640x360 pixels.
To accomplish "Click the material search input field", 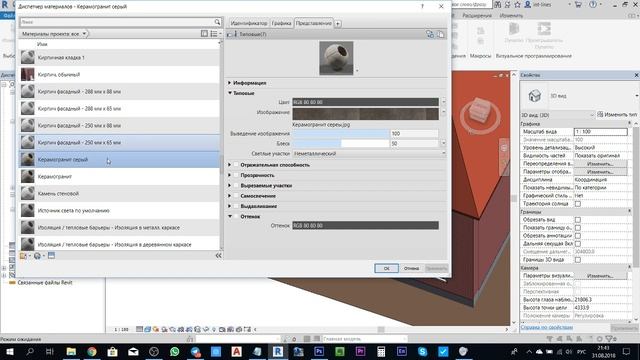I will (x=116, y=22).
